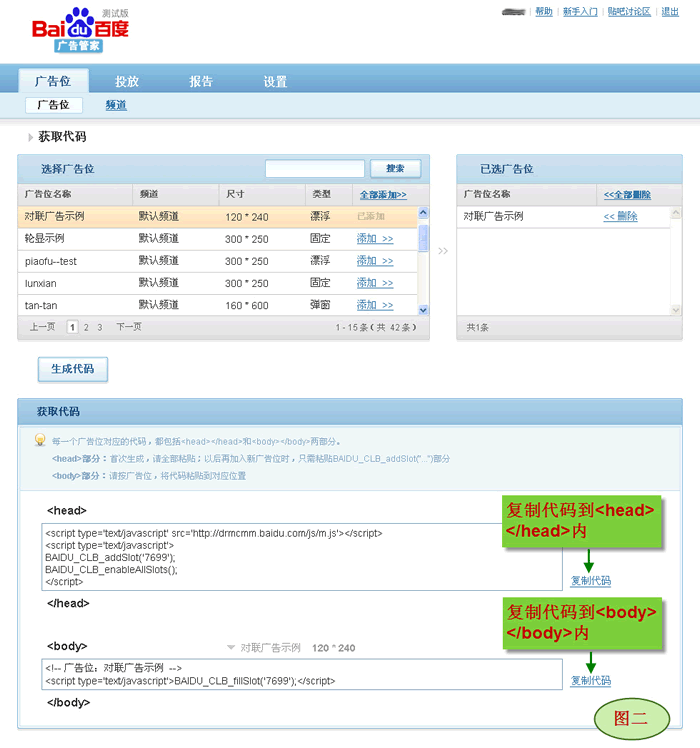Click the arrow icon beside 获取代码 heading
Viewport: 700px width, 748px height.
pos(30,137)
